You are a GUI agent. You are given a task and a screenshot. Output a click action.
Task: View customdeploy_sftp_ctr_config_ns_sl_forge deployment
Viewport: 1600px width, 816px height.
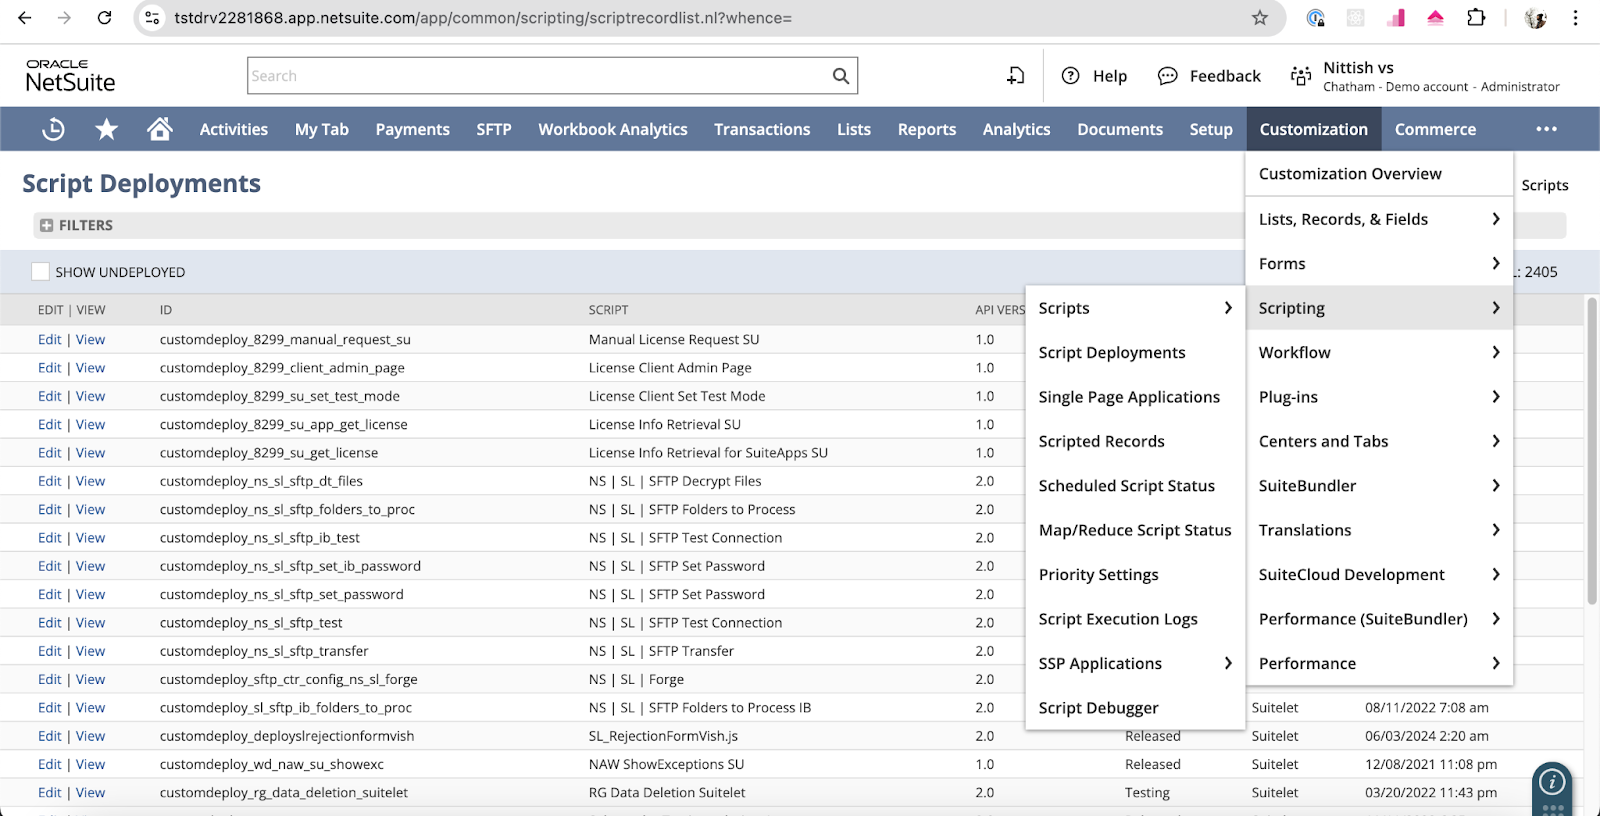click(x=90, y=679)
